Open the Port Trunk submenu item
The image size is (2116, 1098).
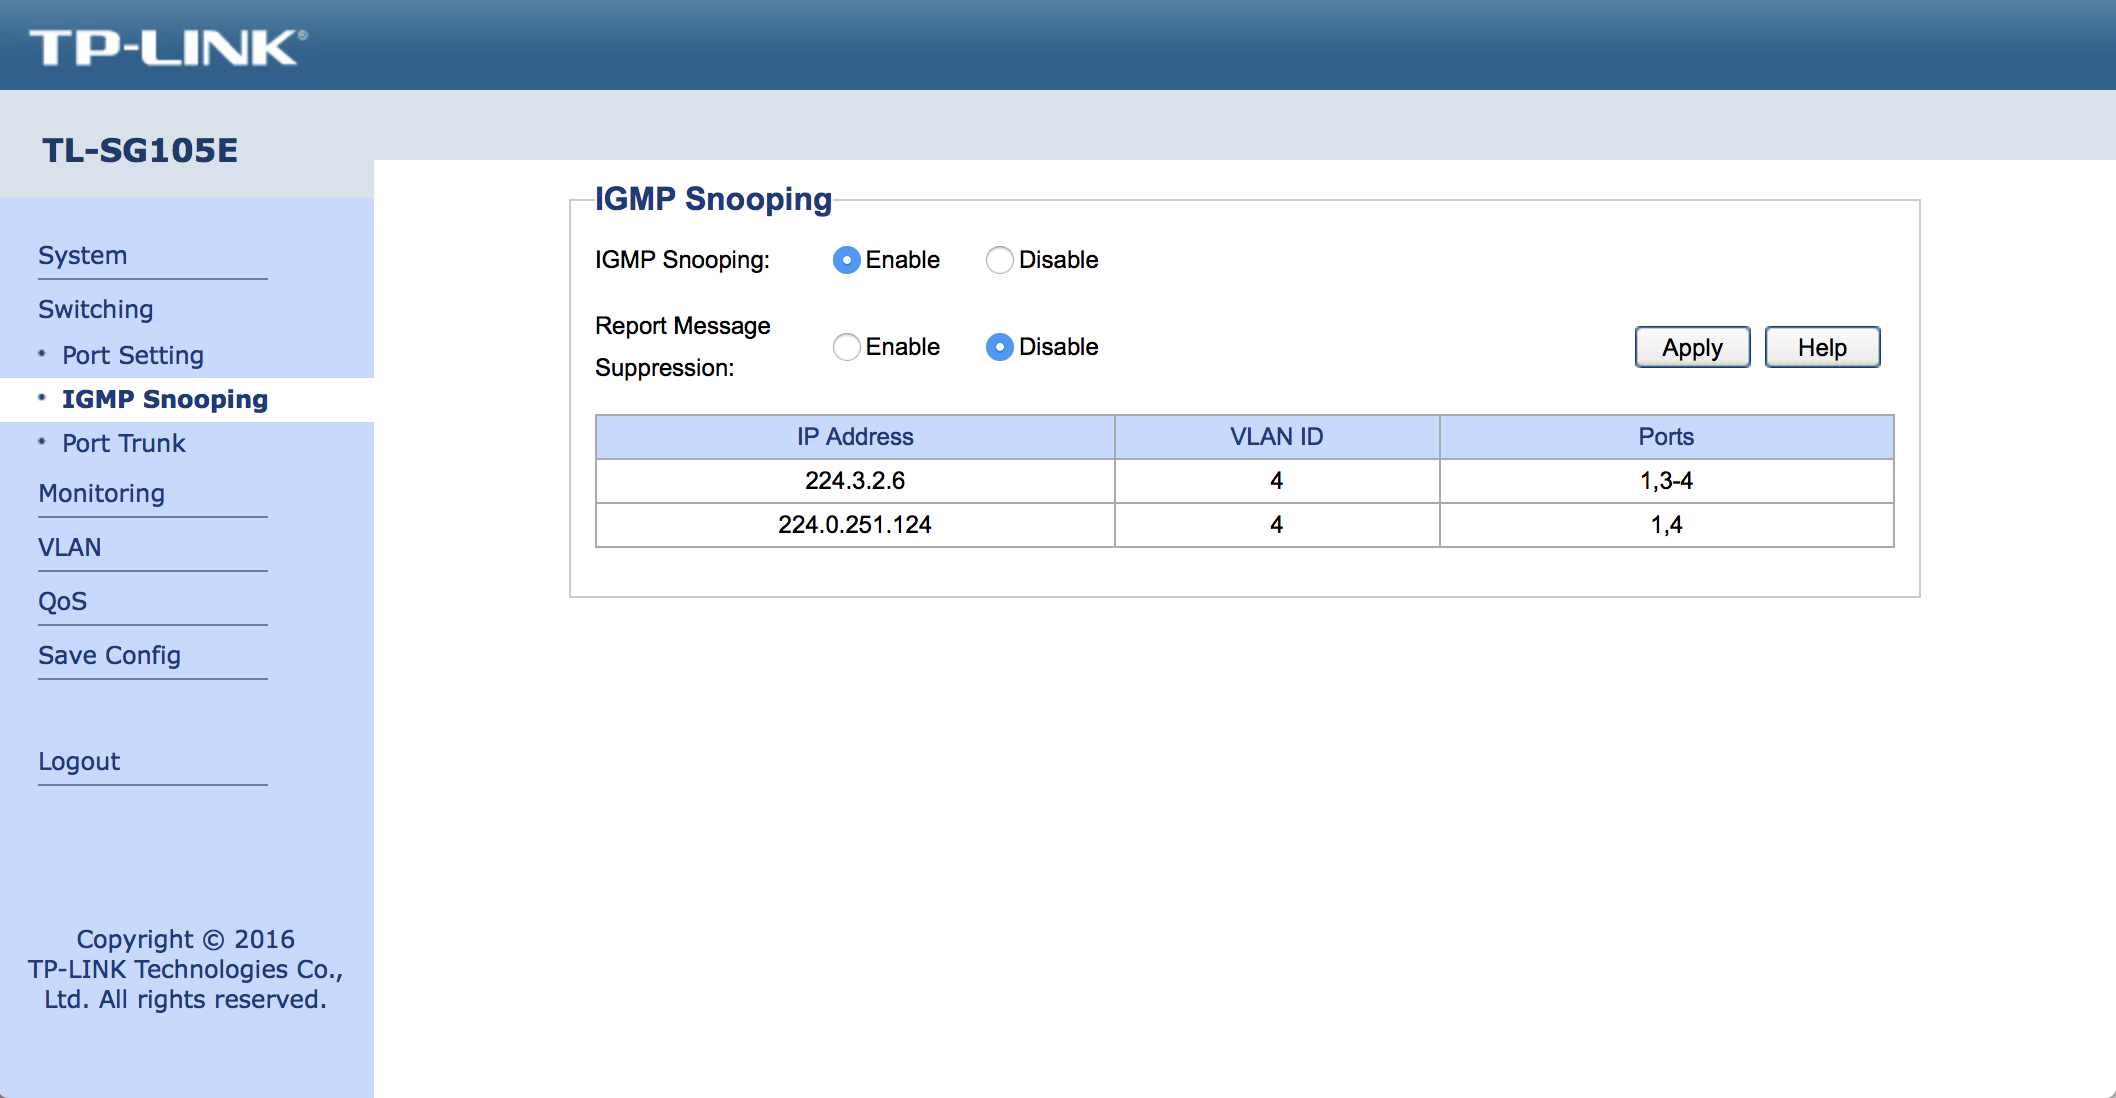tap(124, 443)
